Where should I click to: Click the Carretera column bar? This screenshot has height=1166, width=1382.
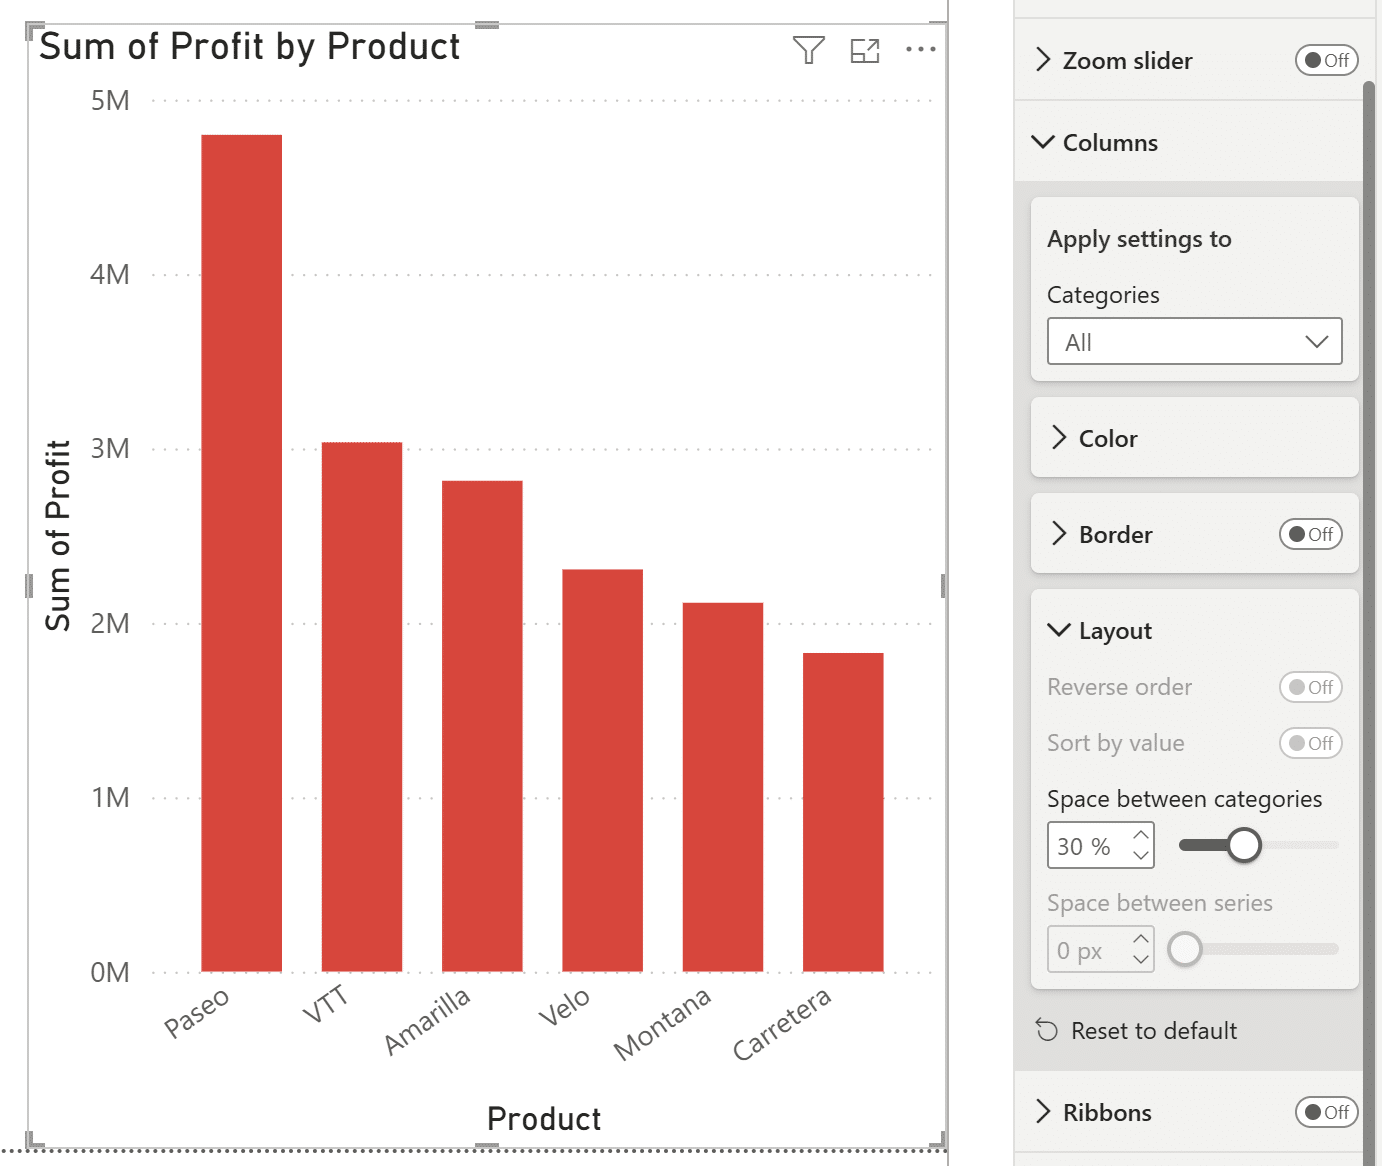(843, 811)
